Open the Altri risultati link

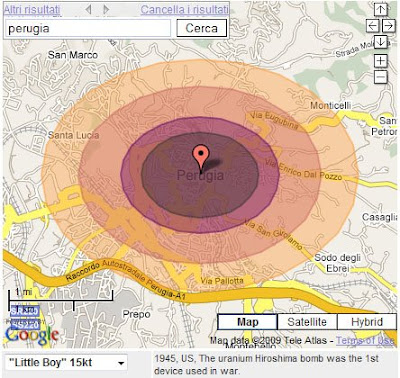tap(32, 10)
